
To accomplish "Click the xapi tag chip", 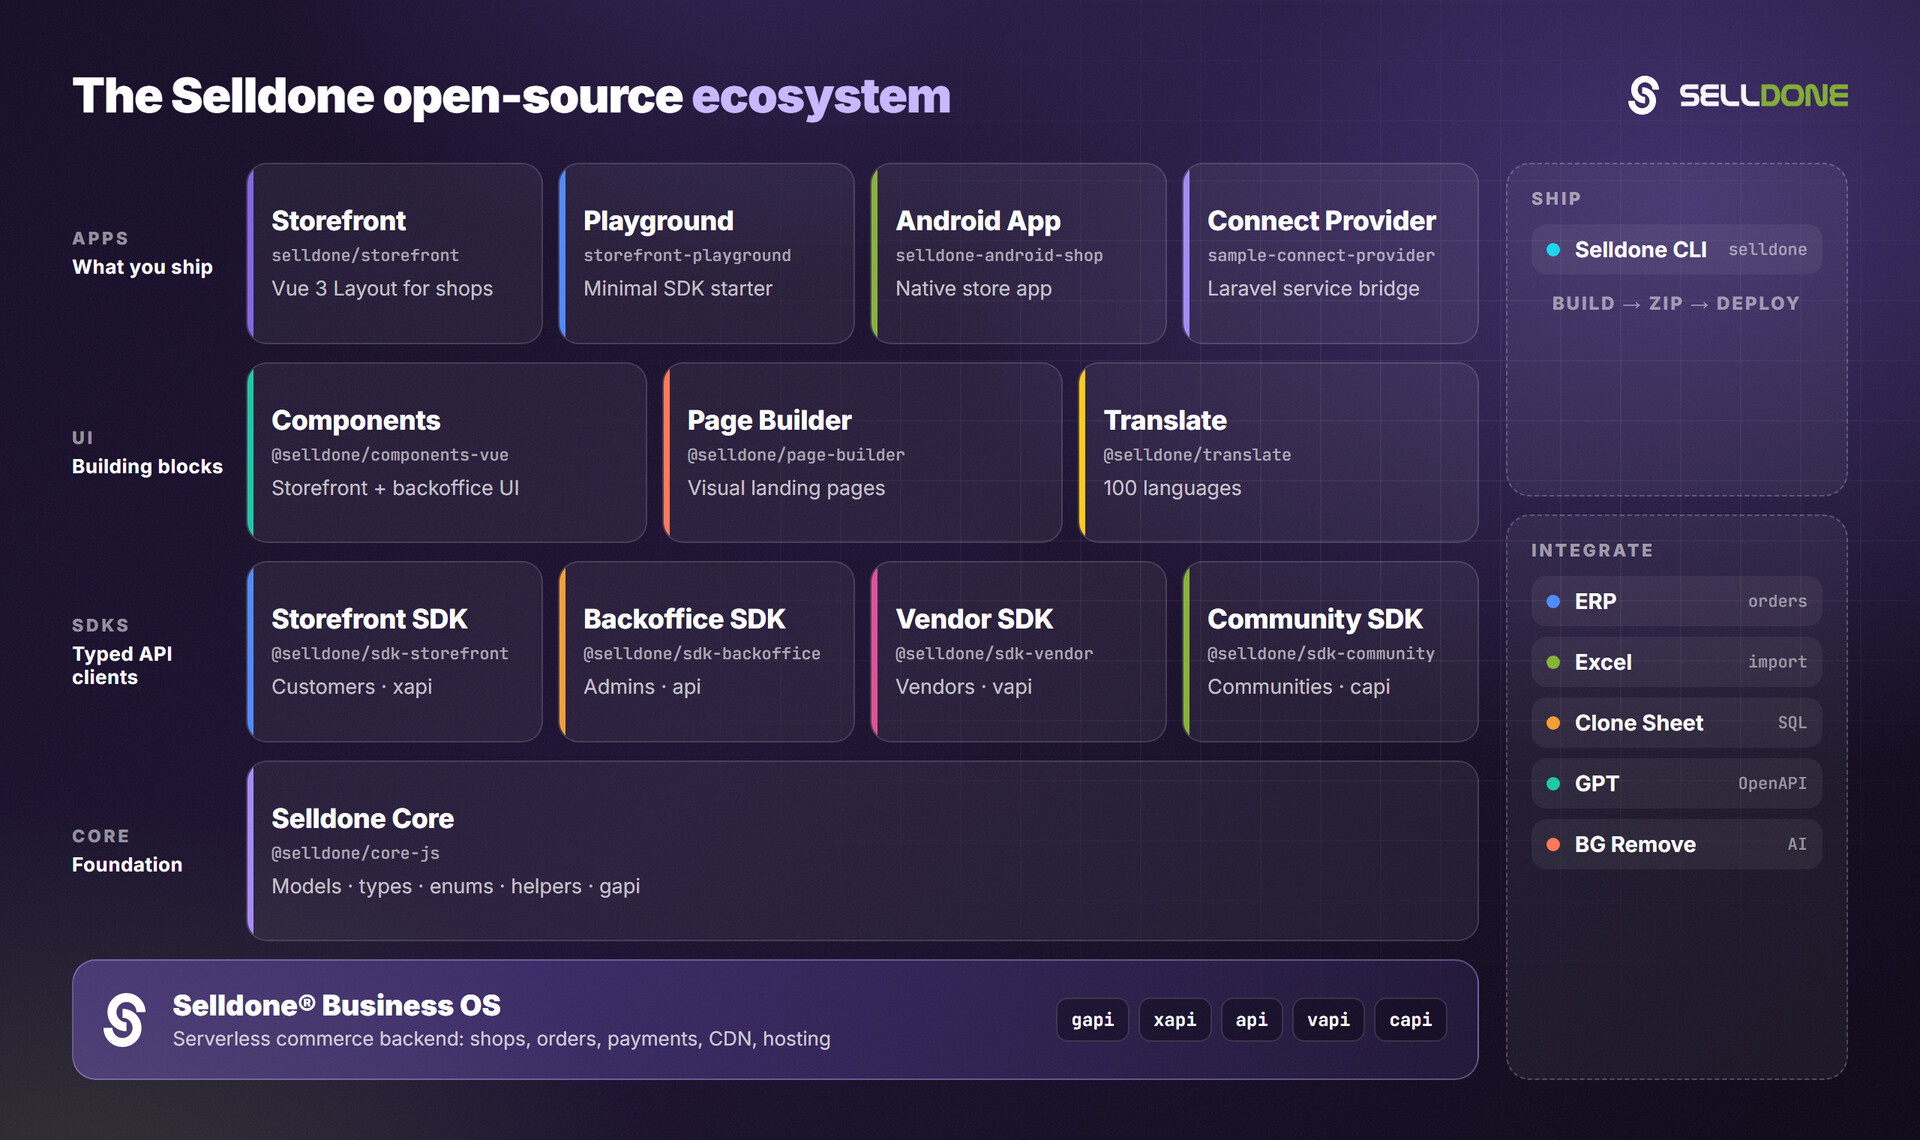I will pos(1175,1020).
